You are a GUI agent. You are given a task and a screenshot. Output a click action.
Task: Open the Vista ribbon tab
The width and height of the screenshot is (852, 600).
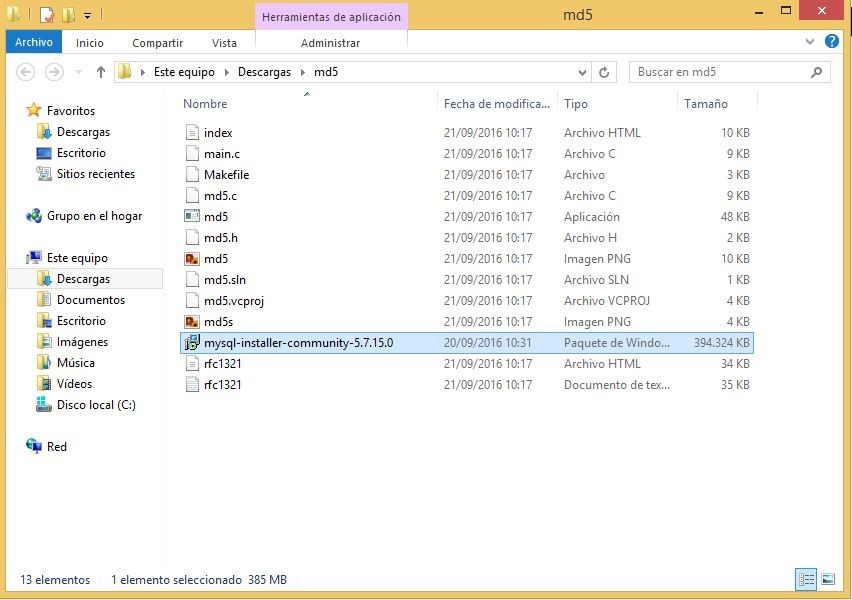224,43
